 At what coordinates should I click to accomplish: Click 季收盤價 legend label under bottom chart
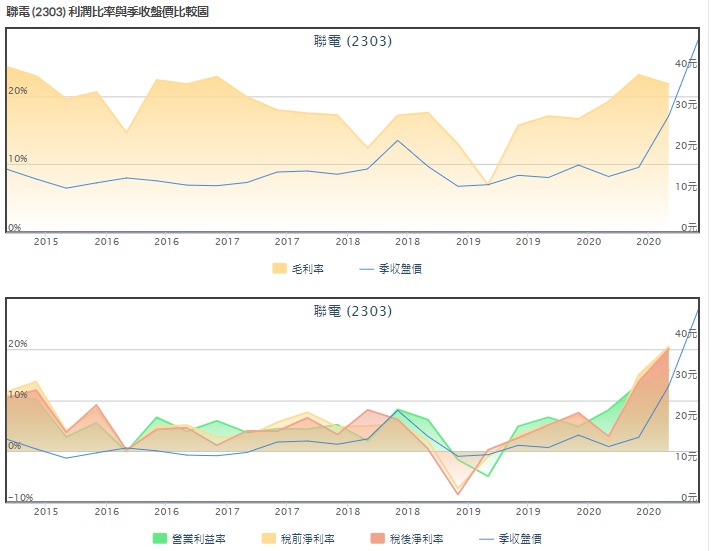(520, 539)
